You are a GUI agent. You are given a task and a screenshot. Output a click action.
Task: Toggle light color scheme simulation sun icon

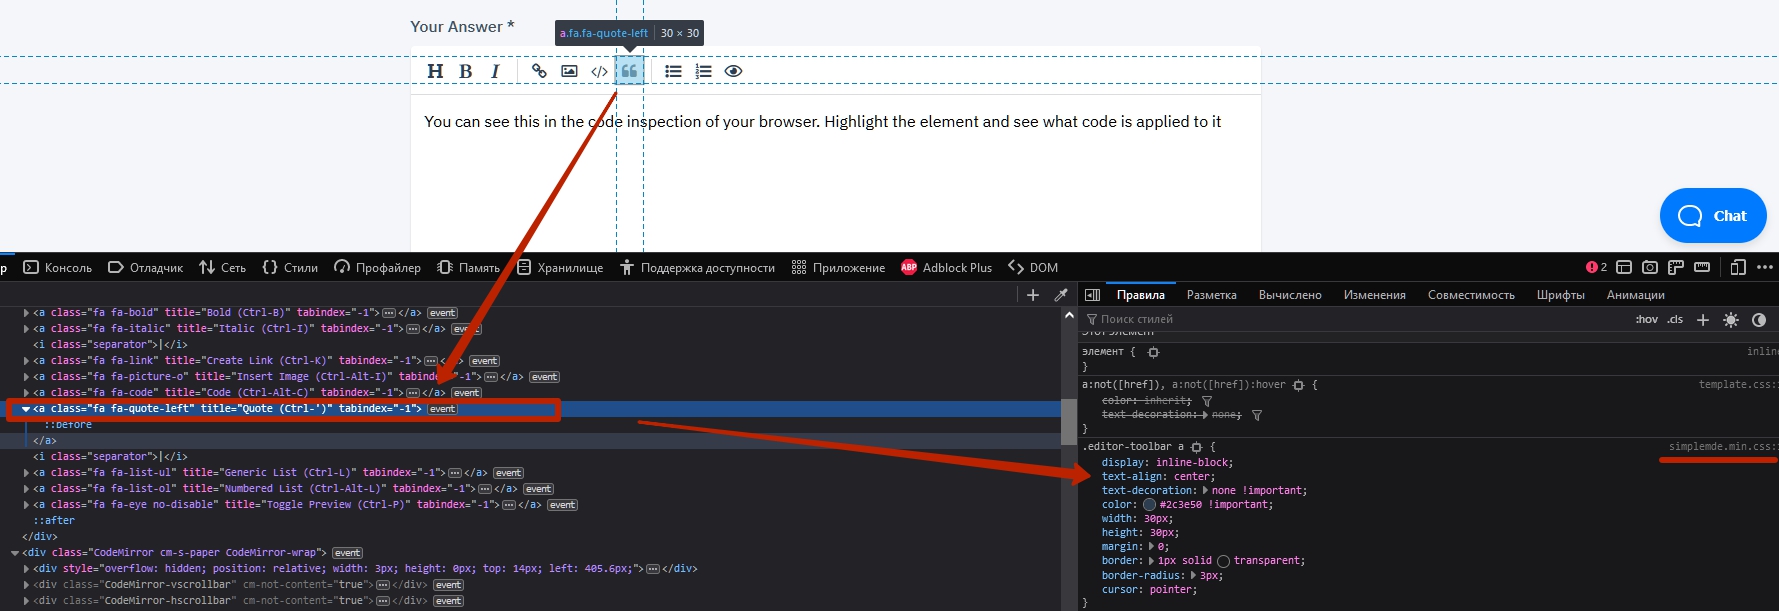coord(1731,320)
